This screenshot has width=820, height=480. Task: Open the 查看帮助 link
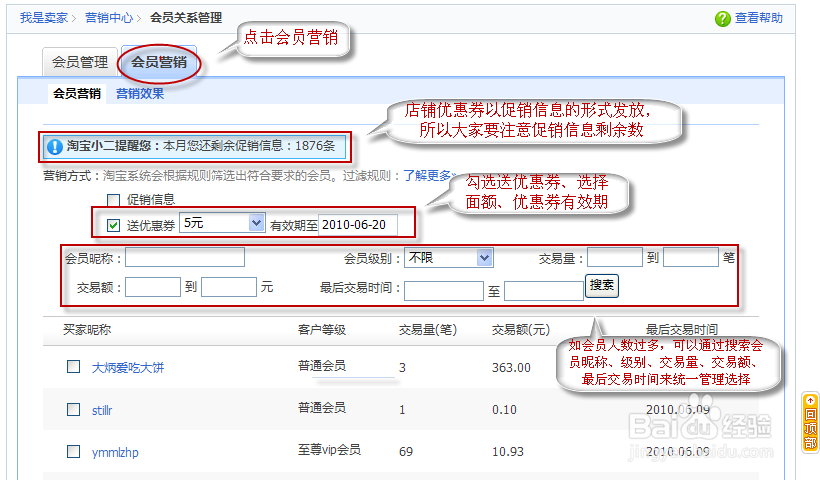[x=758, y=18]
